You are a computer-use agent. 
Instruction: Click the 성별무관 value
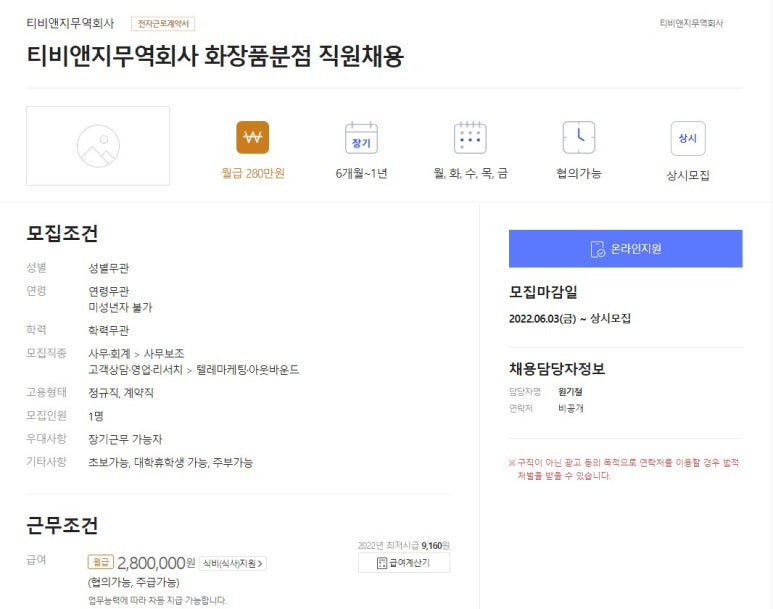click(x=108, y=268)
